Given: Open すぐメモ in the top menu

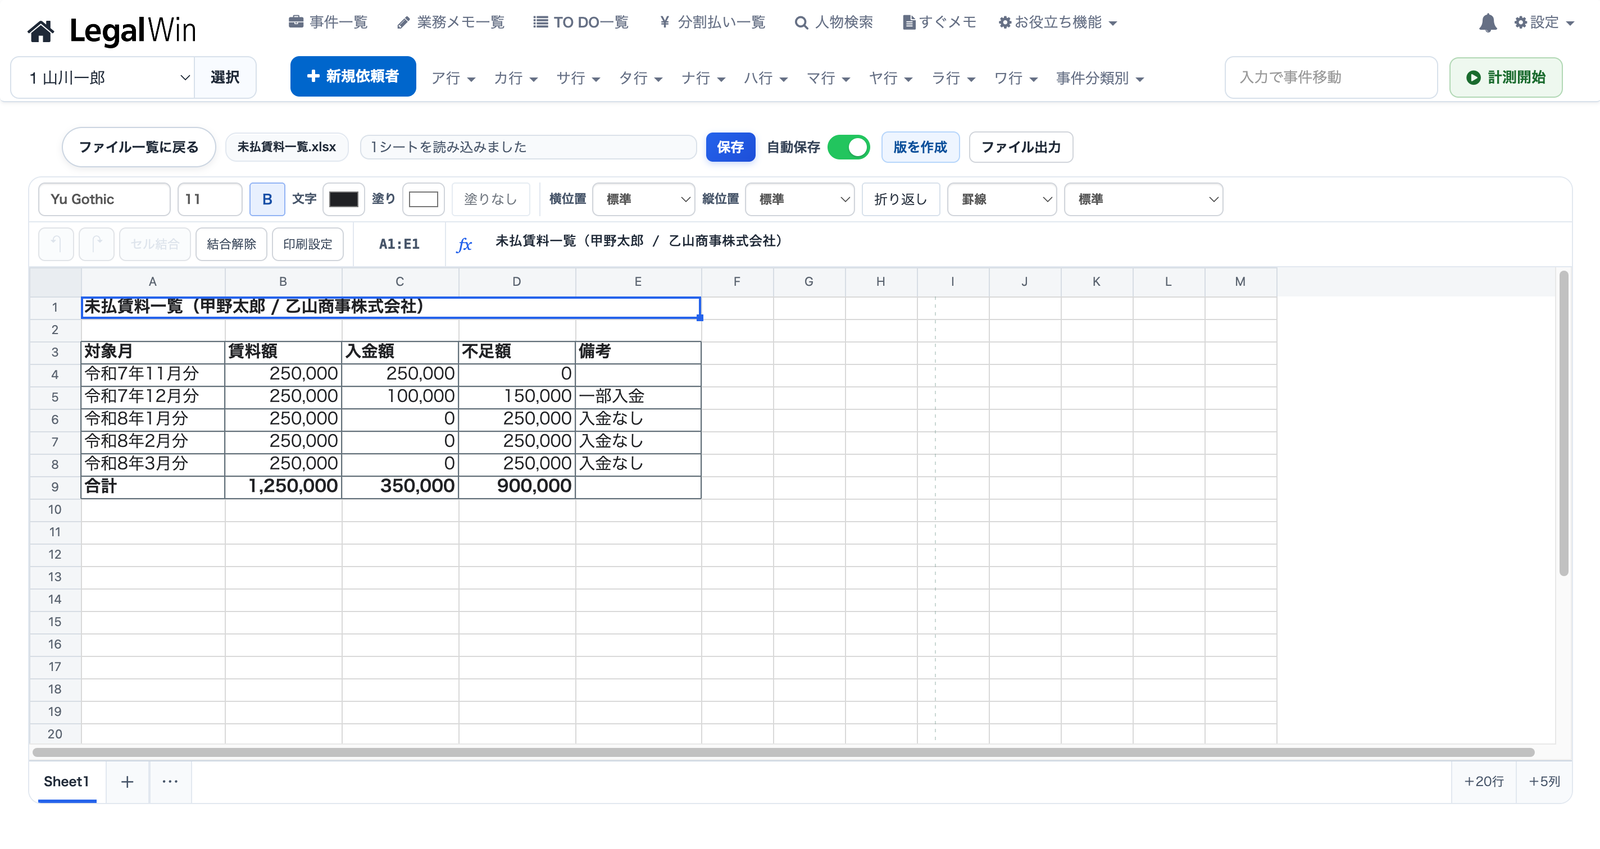Looking at the screenshot, I should (x=939, y=22).
